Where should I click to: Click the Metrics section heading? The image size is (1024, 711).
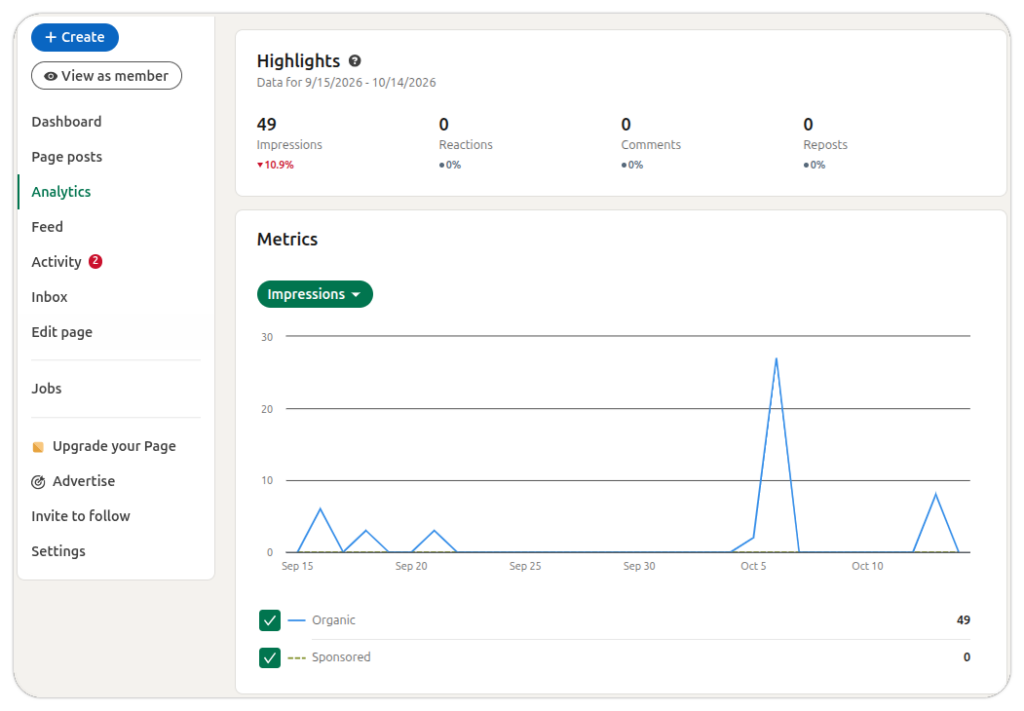(x=287, y=240)
